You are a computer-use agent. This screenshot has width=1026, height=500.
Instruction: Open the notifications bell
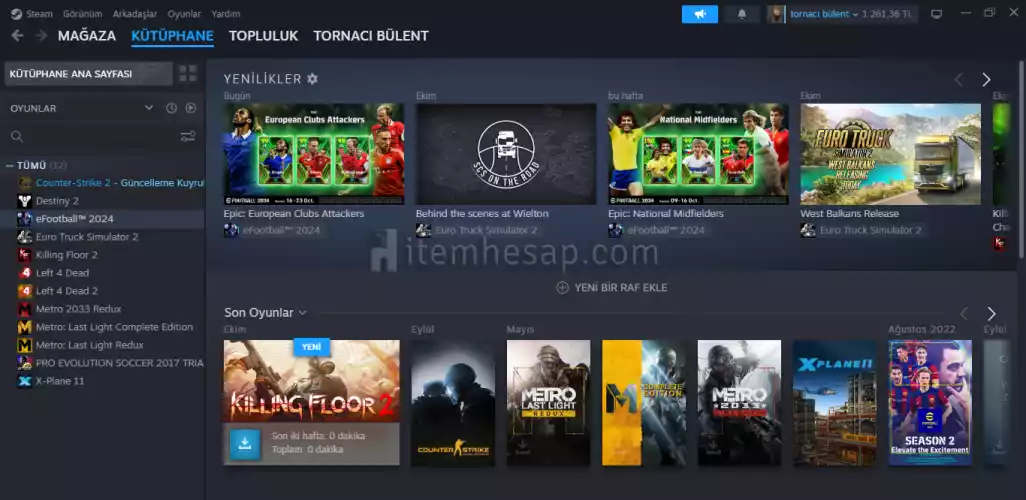741,14
